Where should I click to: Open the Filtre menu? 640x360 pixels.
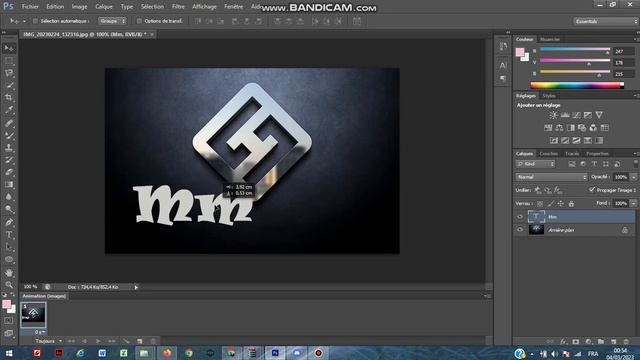click(178, 7)
